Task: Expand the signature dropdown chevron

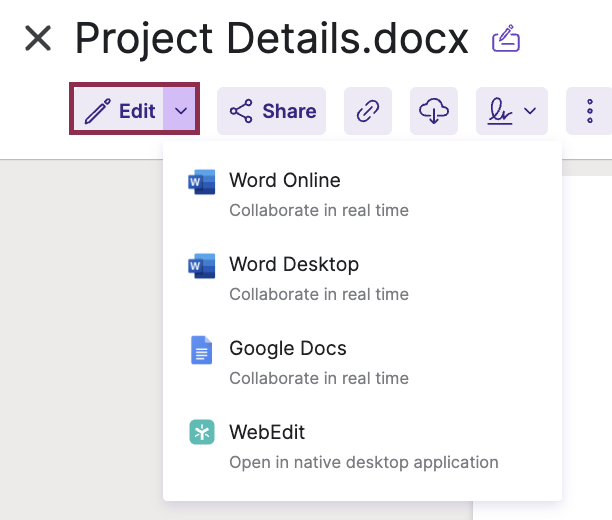Action: pyautogui.click(x=530, y=111)
